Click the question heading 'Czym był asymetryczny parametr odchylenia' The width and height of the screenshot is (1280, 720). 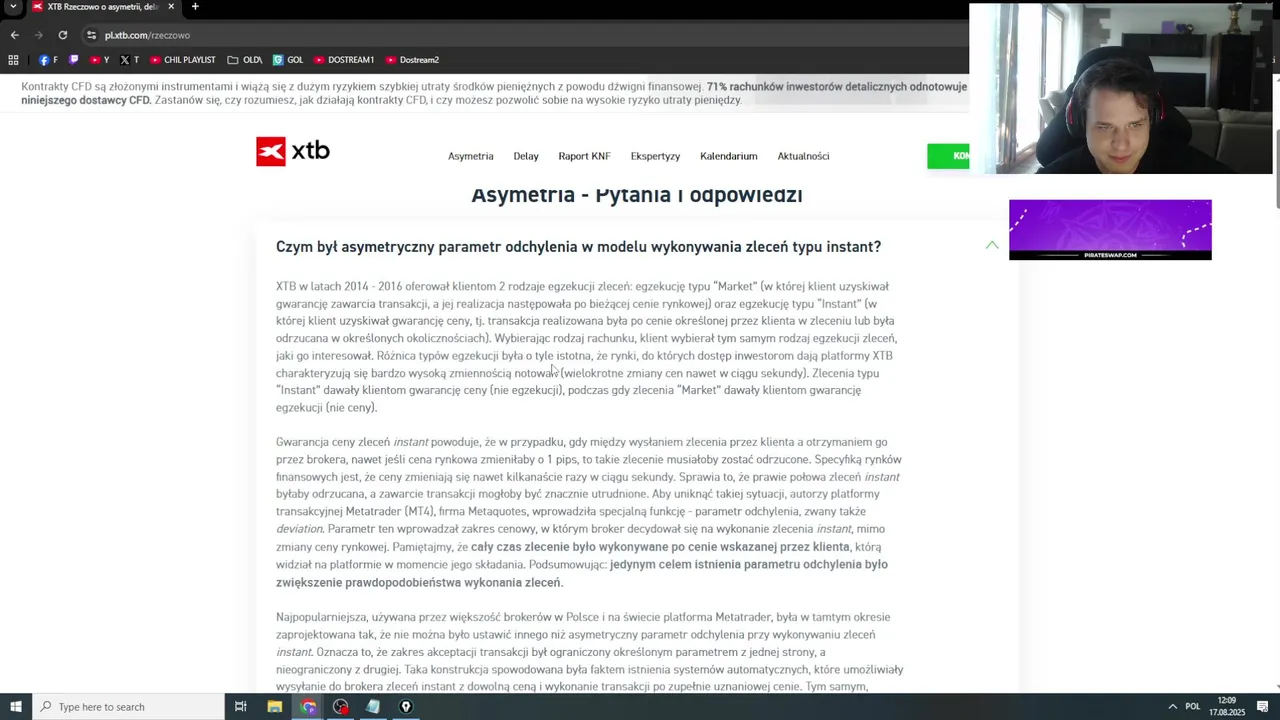click(x=578, y=247)
